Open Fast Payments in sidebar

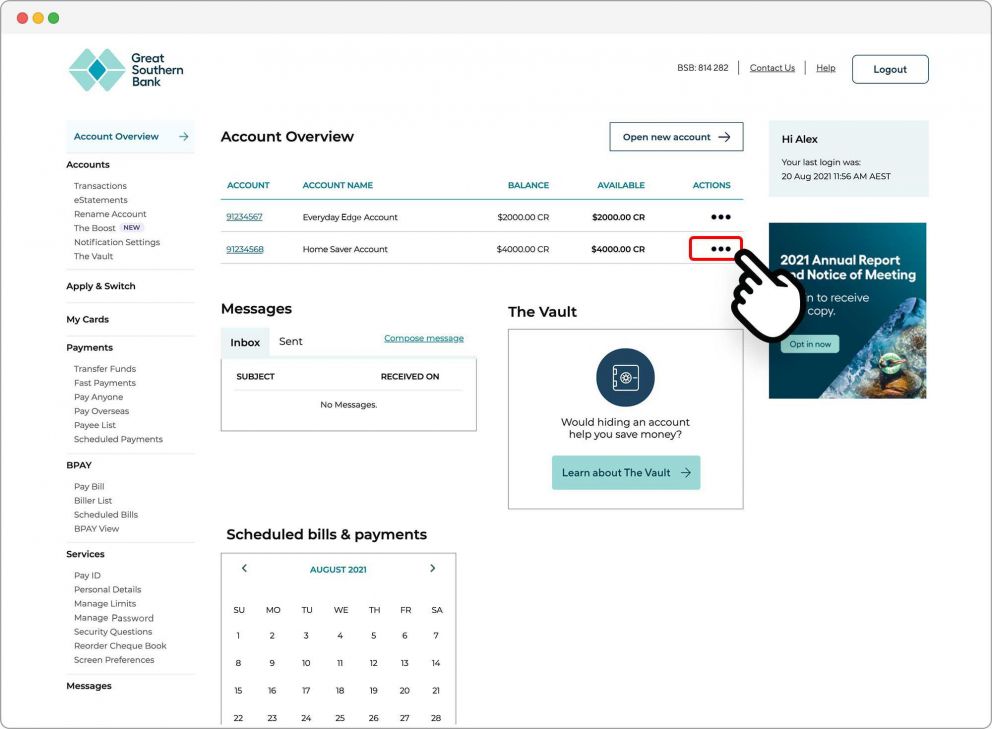[x=105, y=383]
